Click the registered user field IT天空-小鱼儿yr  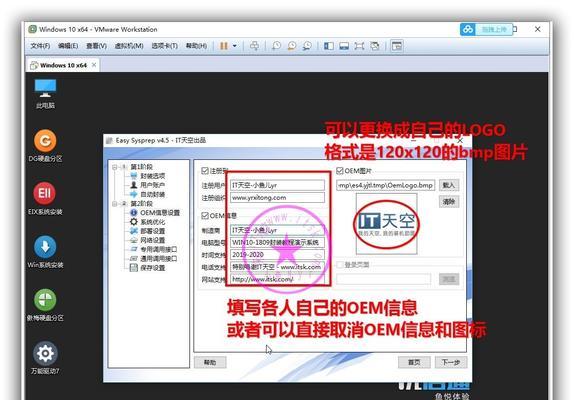[277, 185]
